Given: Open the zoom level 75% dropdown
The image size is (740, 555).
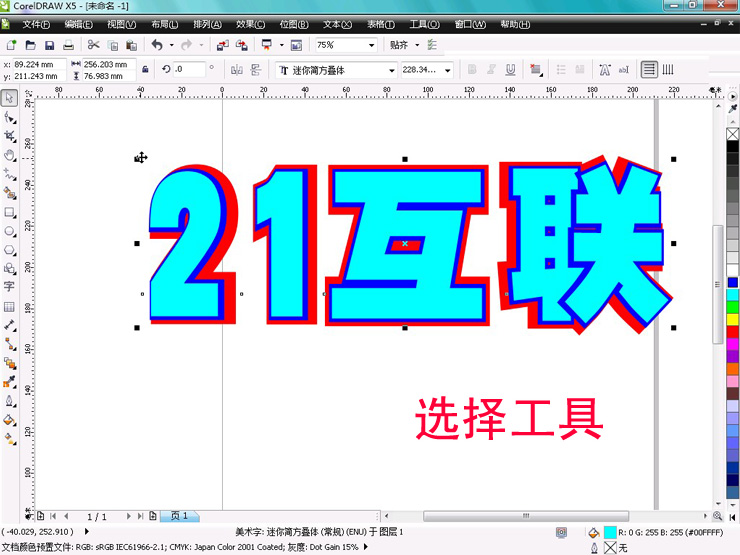Looking at the screenshot, I should [372, 45].
